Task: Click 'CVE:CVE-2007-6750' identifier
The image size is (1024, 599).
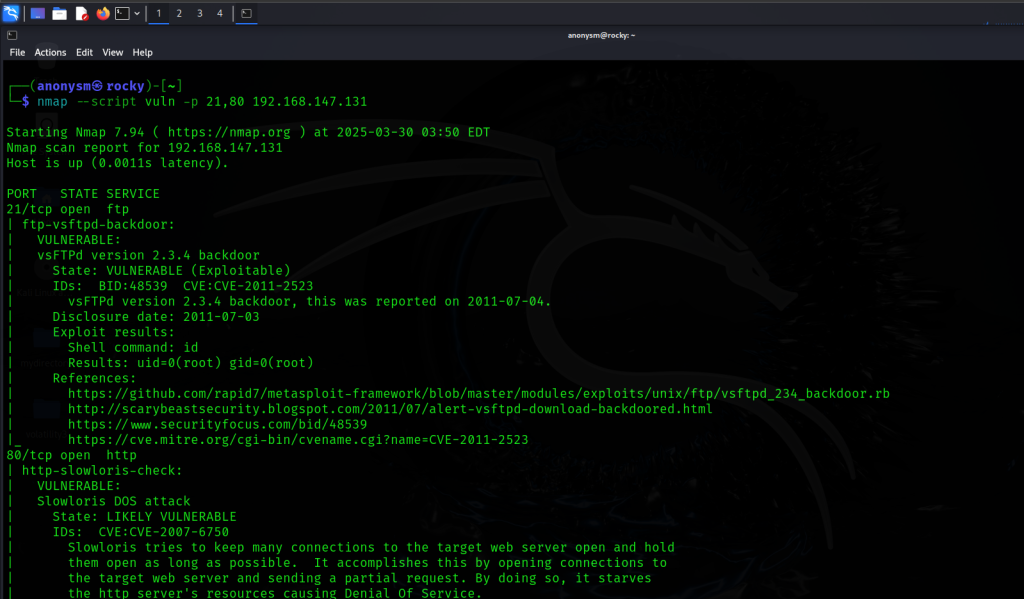Action: pyautogui.click(x=164, y=532)
